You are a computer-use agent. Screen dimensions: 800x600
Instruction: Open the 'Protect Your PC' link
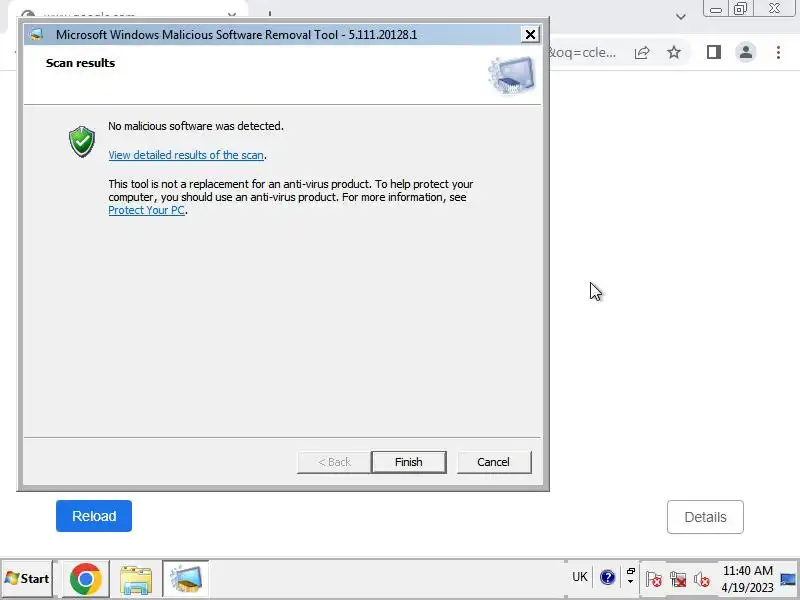(x=146, y=210)
